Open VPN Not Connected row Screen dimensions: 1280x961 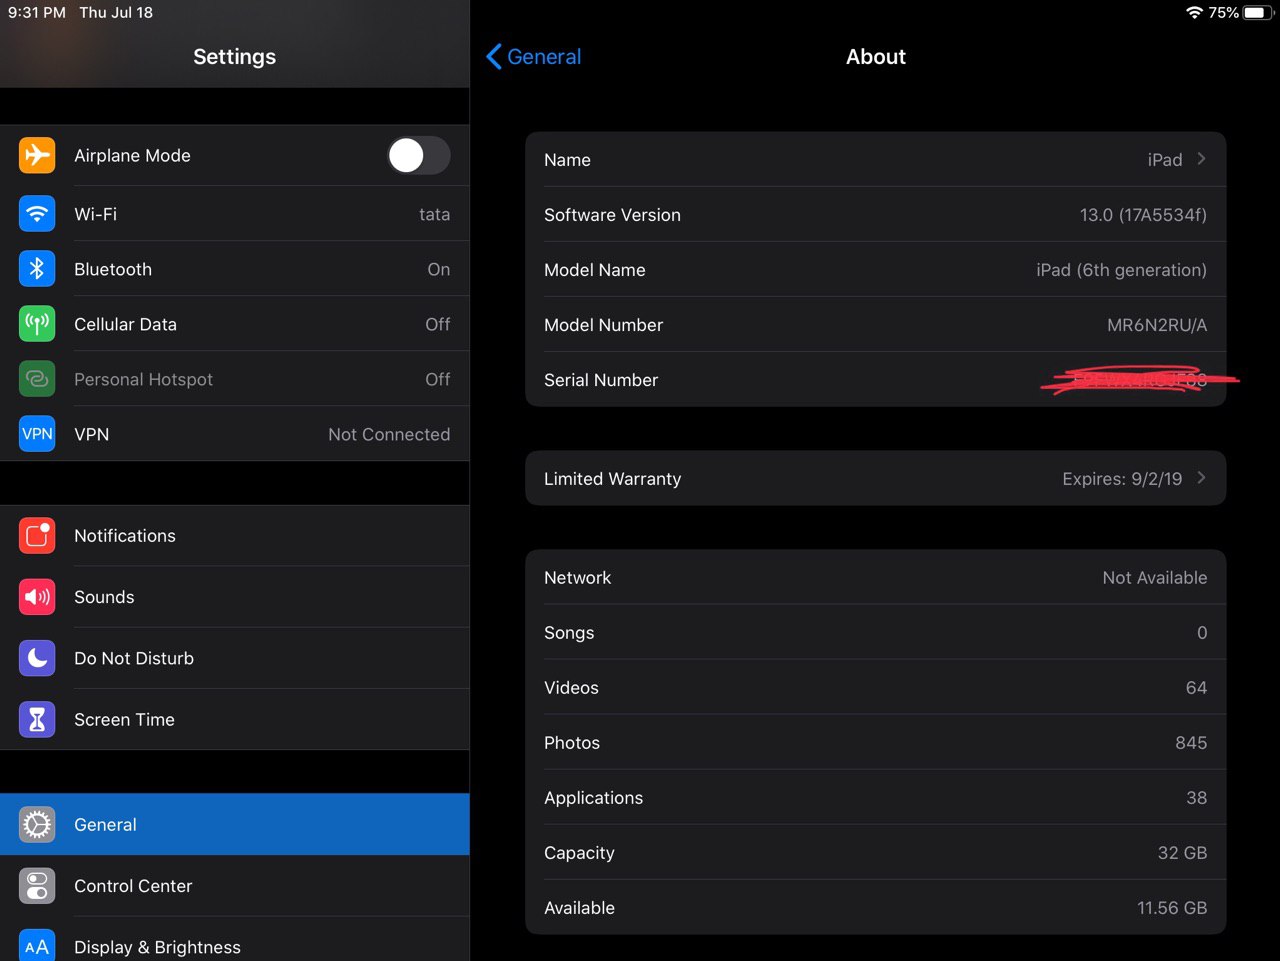(235, 434)
